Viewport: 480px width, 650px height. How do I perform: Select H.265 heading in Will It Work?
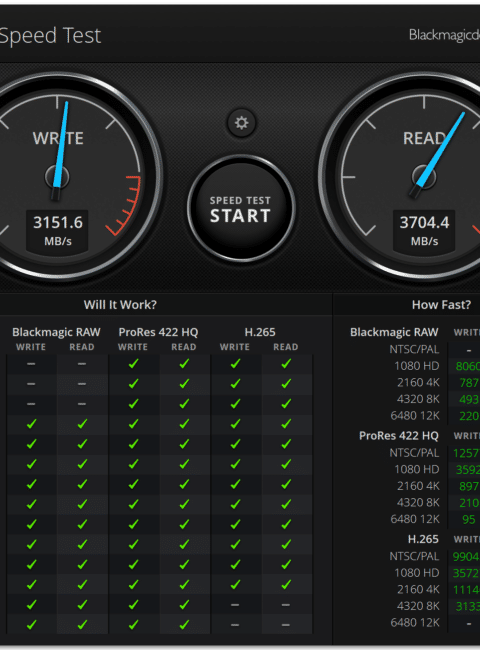[x=260, y=332]
